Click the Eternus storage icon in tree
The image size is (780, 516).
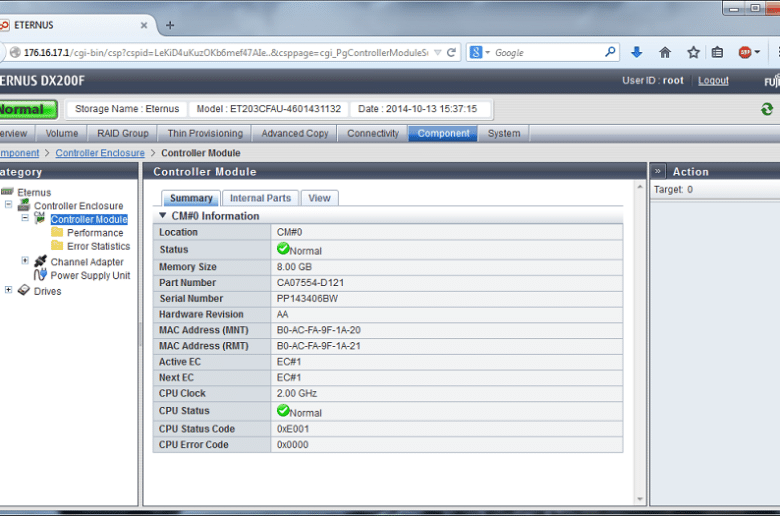tap(7, 192)
